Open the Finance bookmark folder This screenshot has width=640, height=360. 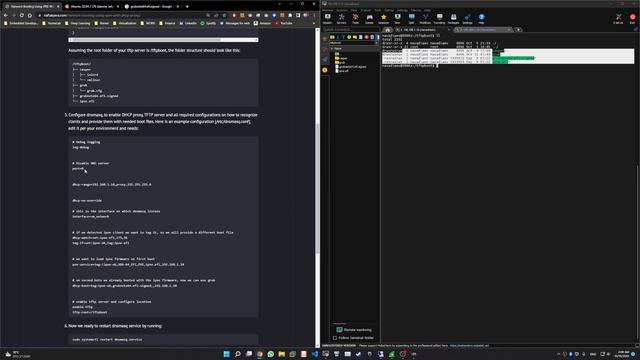click(167, 23)
